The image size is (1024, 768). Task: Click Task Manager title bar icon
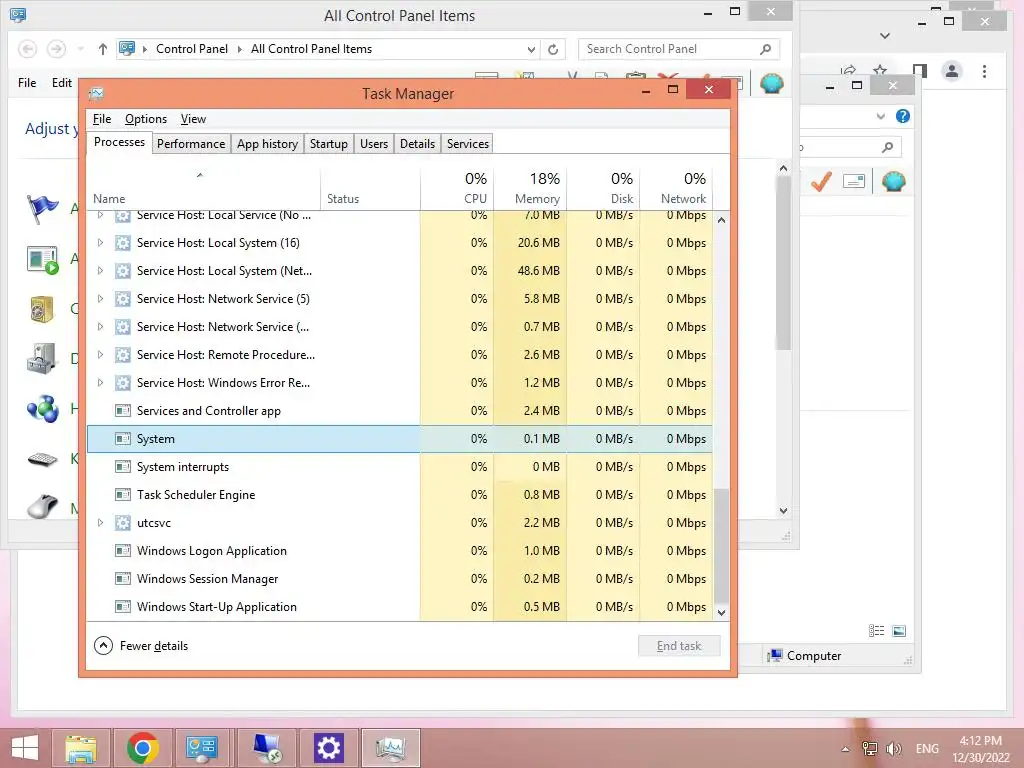pos(97,93)
